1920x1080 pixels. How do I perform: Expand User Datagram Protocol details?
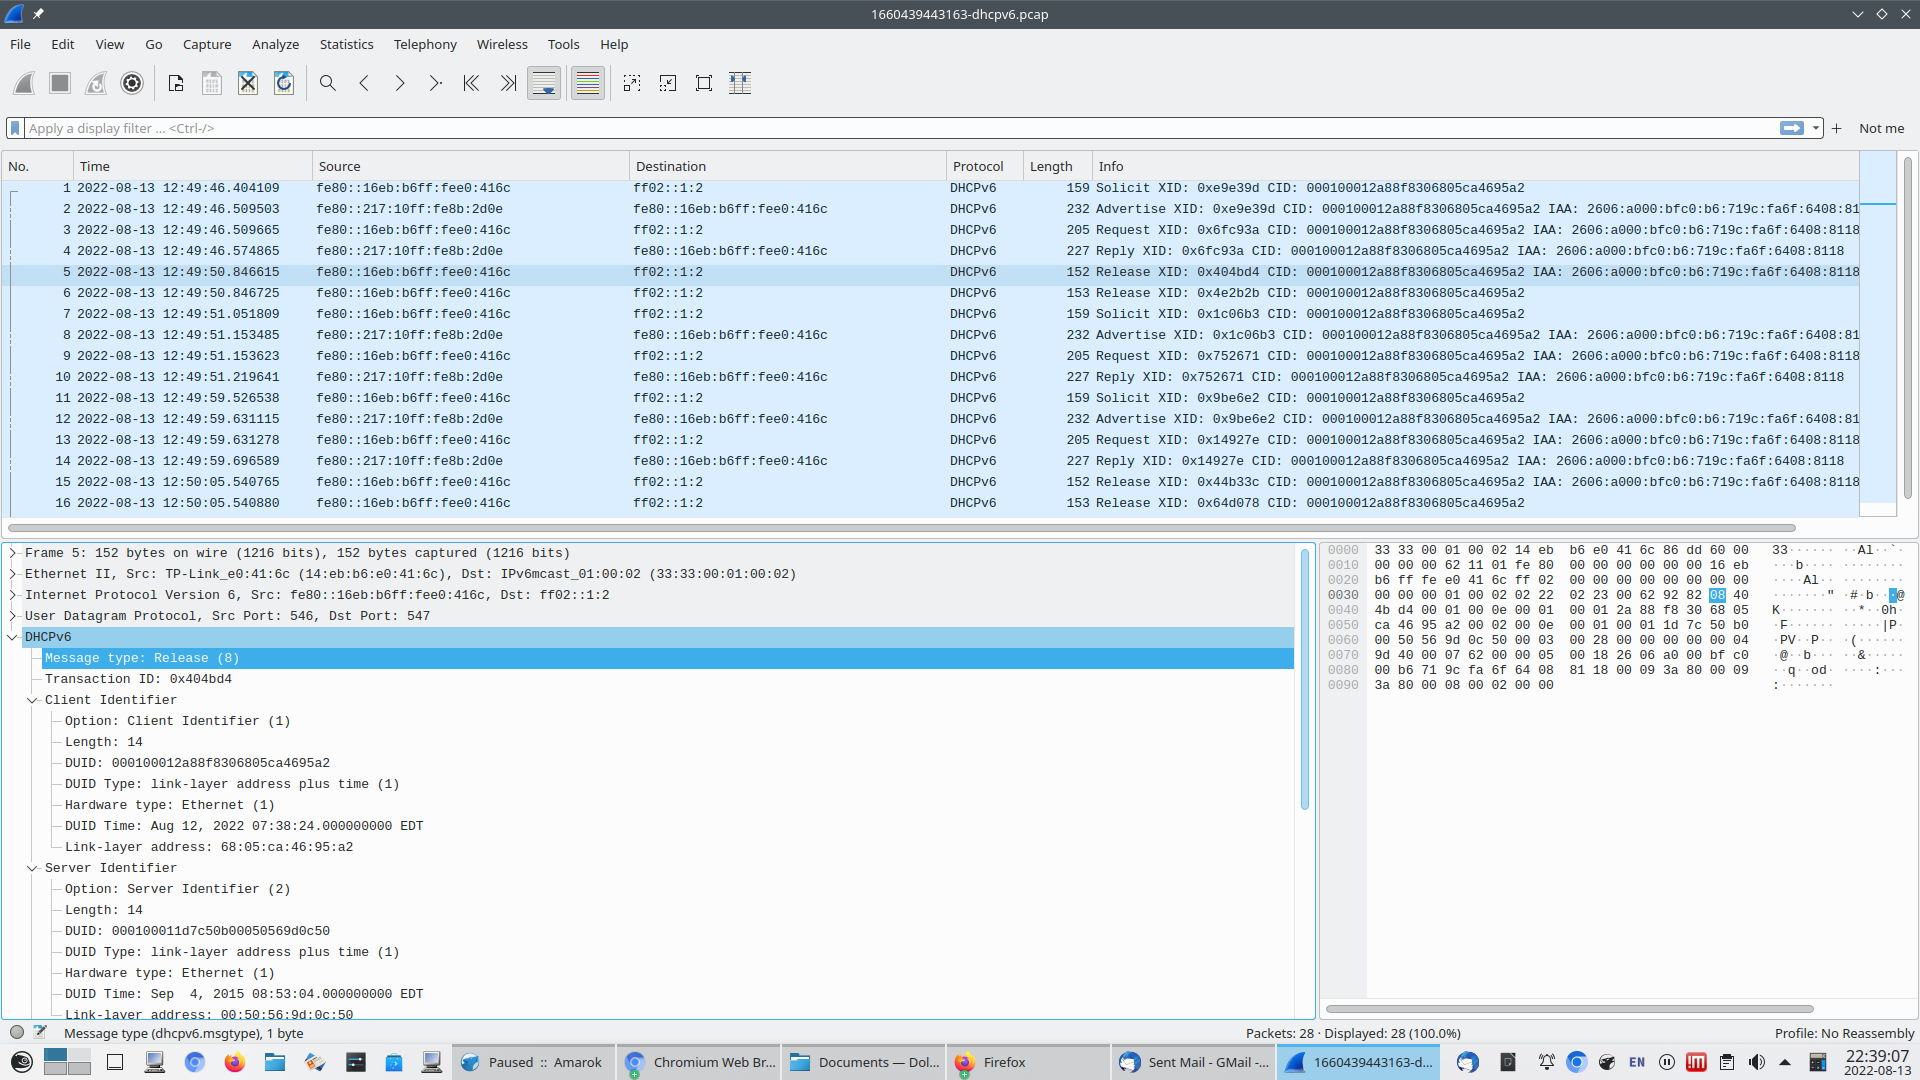[13, 616]
